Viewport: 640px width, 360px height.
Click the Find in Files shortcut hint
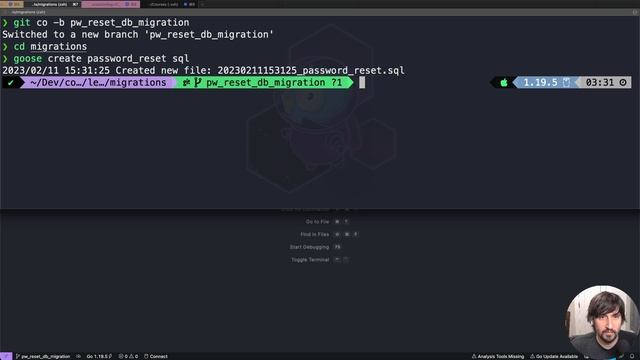tap(329, 234)
